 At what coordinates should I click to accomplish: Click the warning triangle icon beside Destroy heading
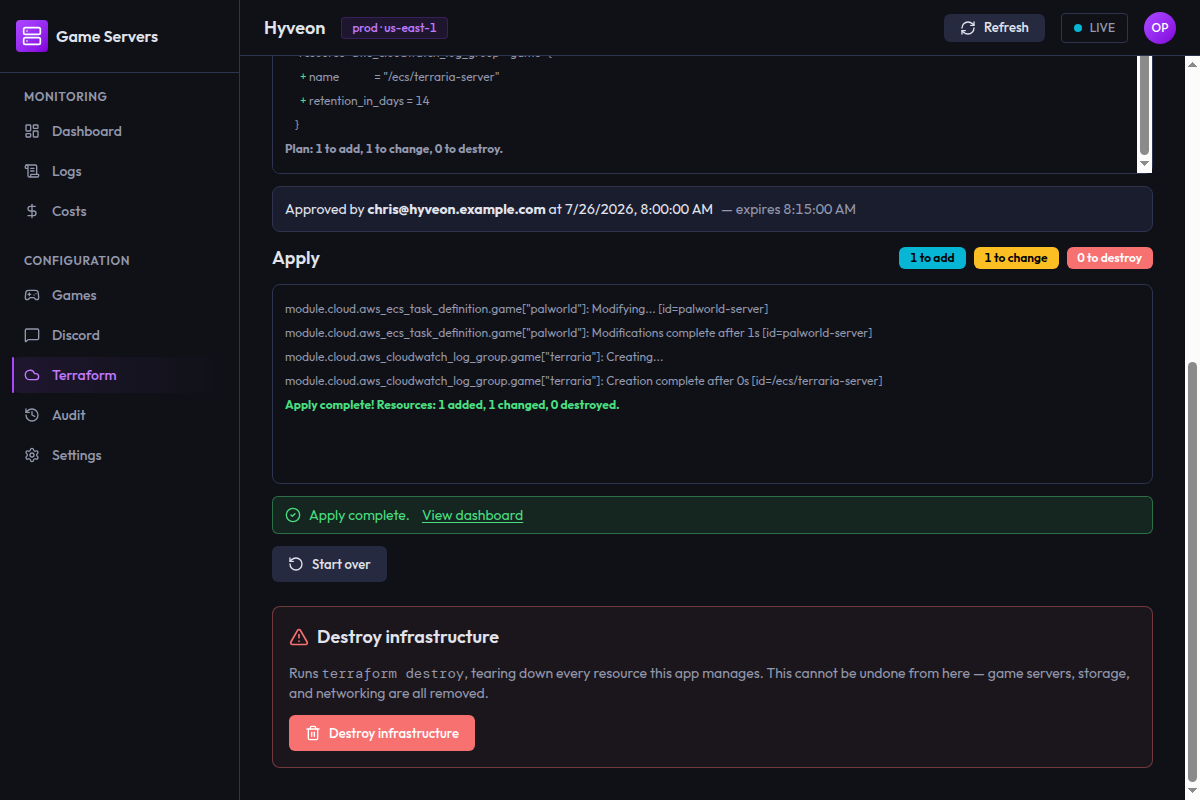click(298, 637)
